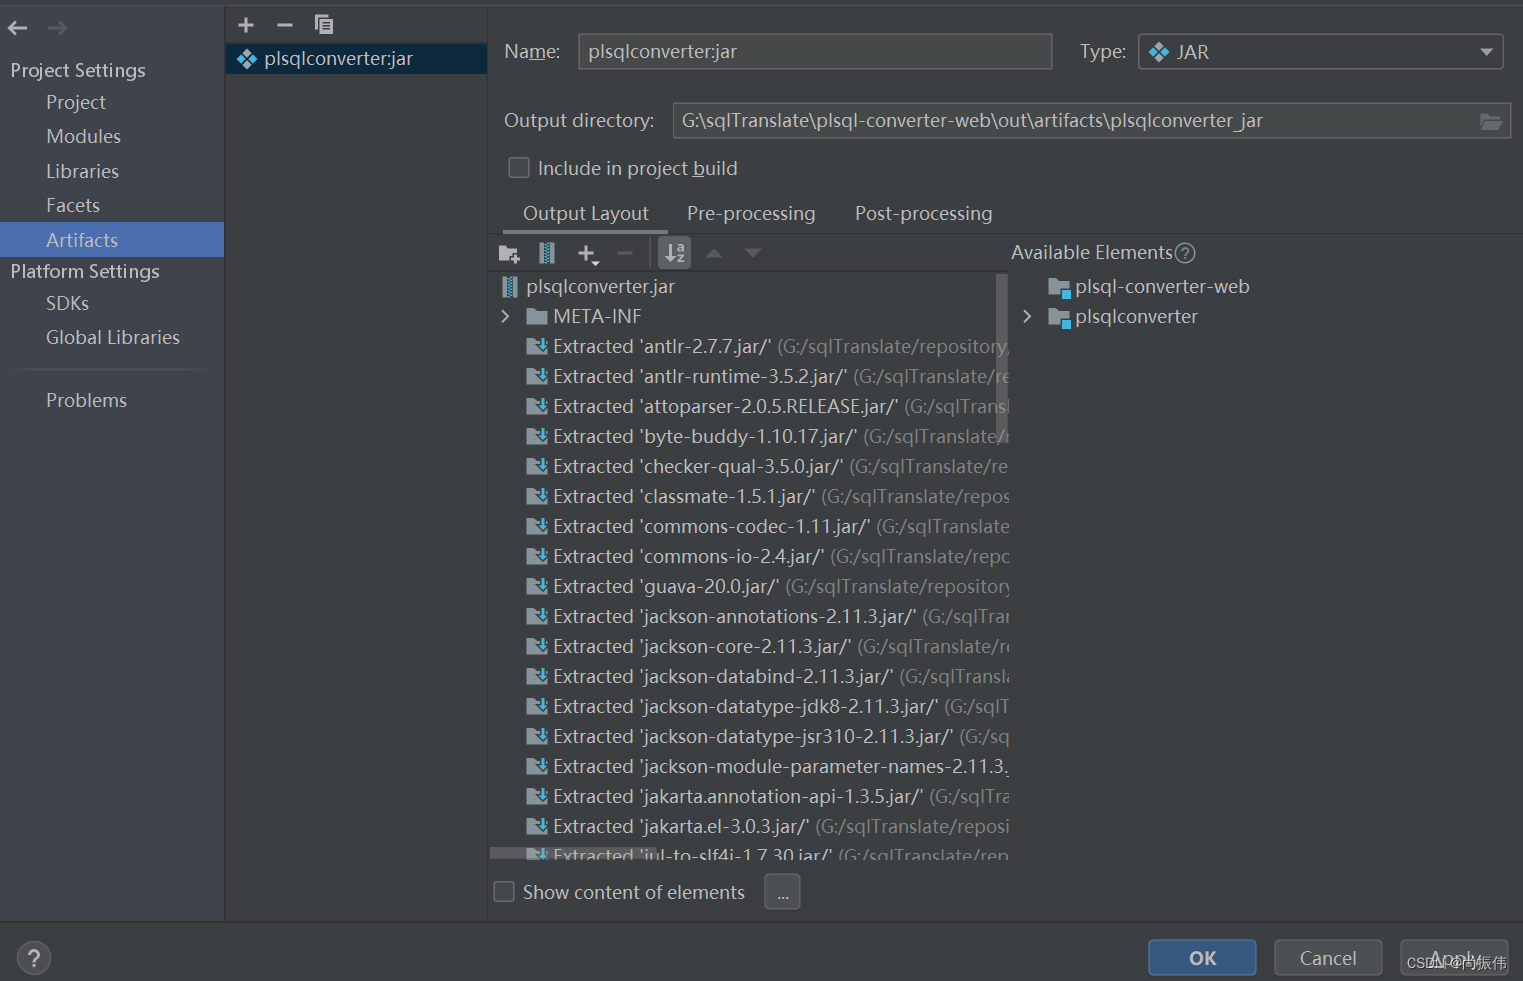Create an archive in the output layout
The image size is (1523, 981).
pos(546,253)
